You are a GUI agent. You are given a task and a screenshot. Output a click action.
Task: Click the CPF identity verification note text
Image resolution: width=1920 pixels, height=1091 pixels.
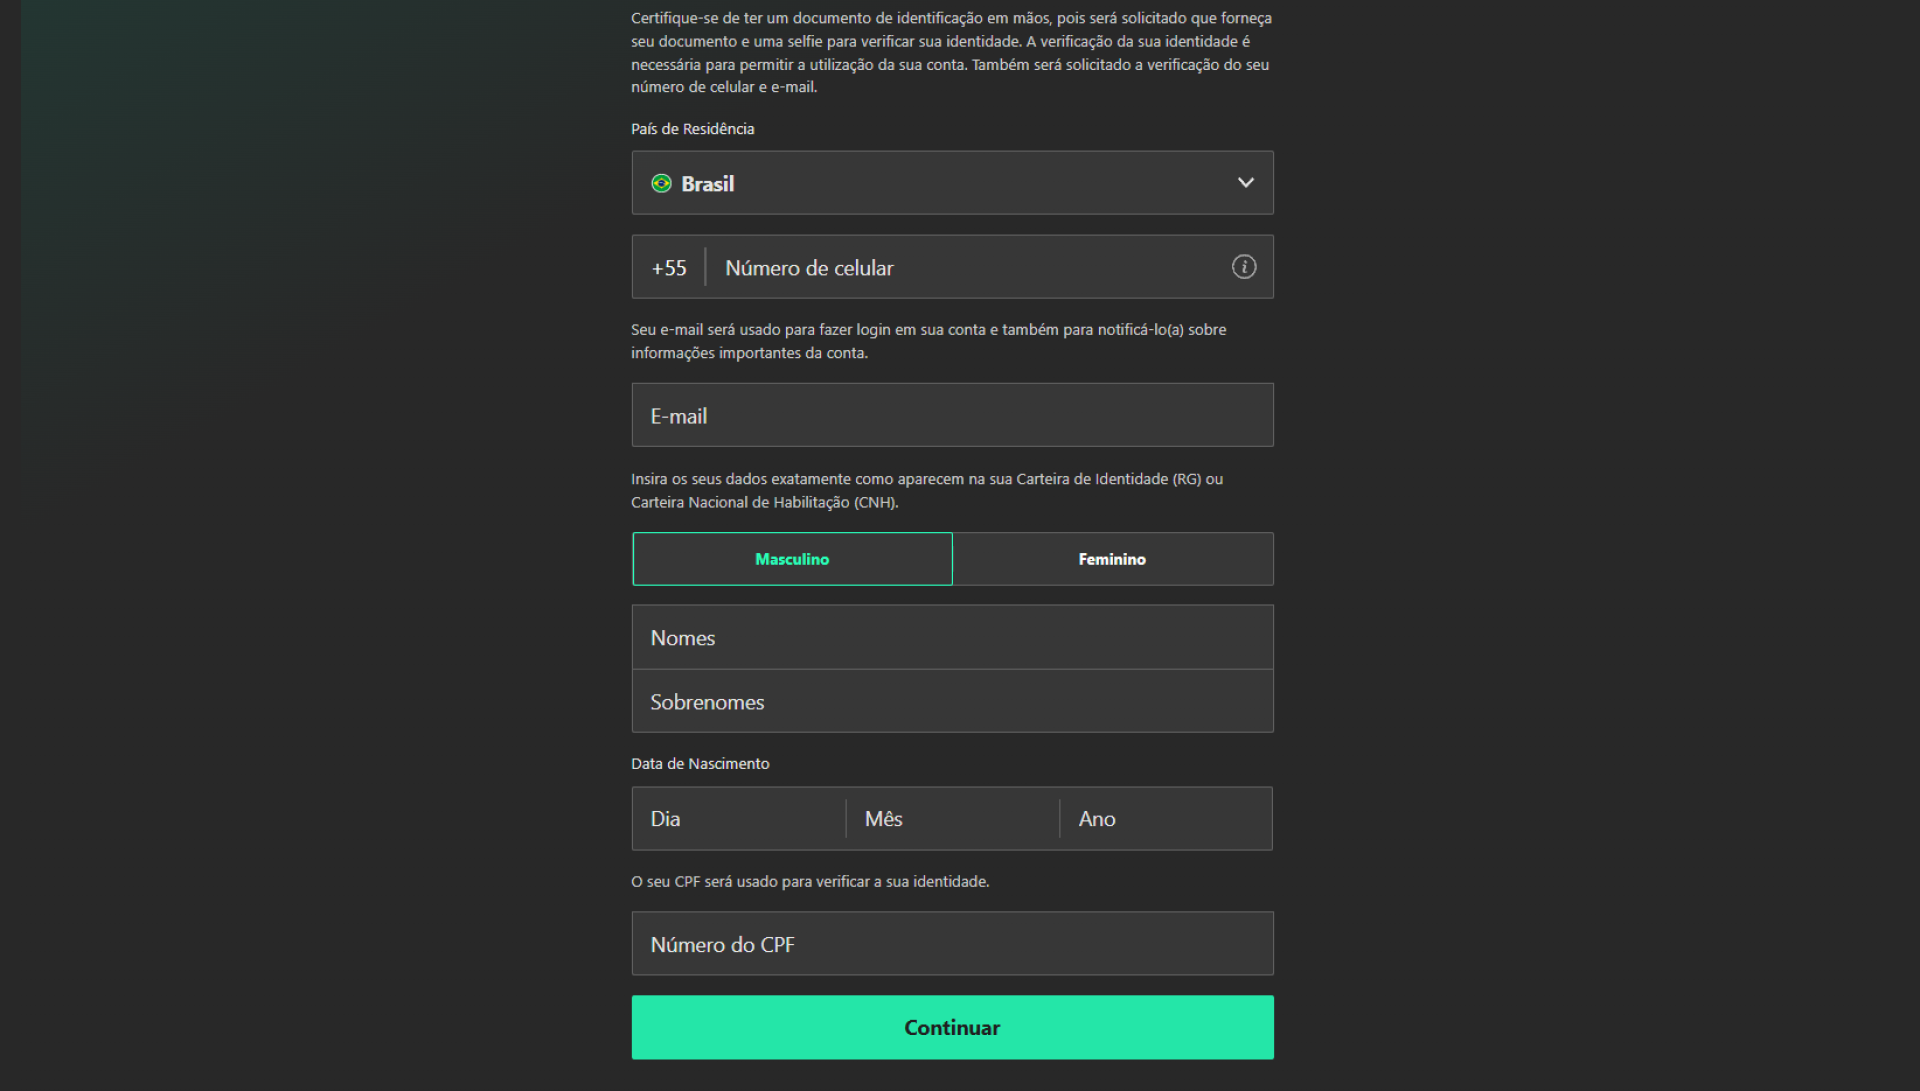click(810, 882)
